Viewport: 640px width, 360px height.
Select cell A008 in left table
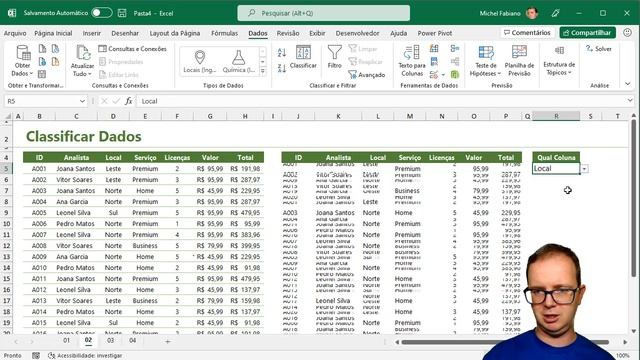[x=39, y=246]
